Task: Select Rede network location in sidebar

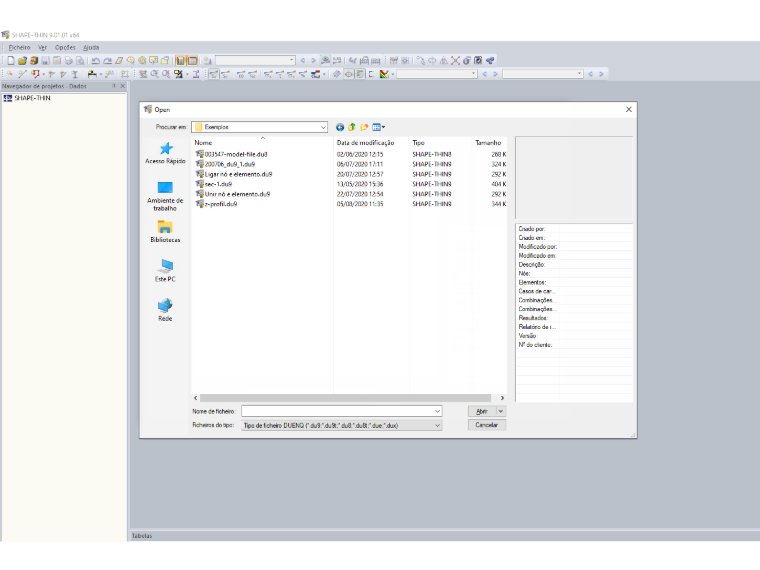Action: click(165, 310)
